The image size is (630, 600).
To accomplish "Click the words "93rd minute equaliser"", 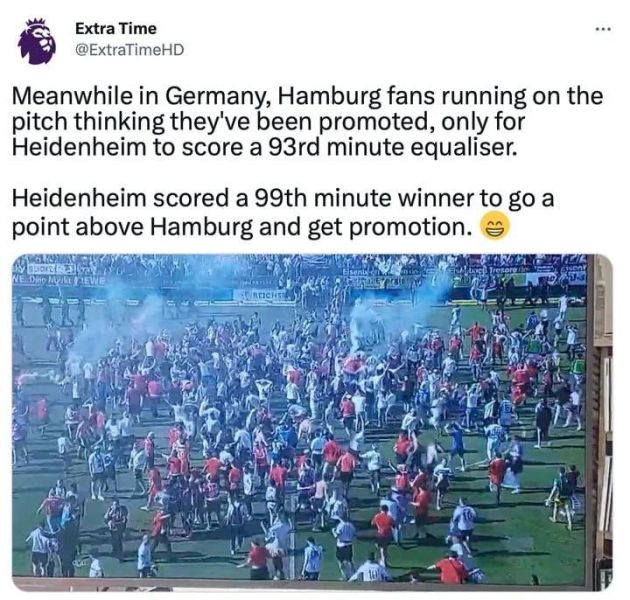I will click(x=391, y=148).
